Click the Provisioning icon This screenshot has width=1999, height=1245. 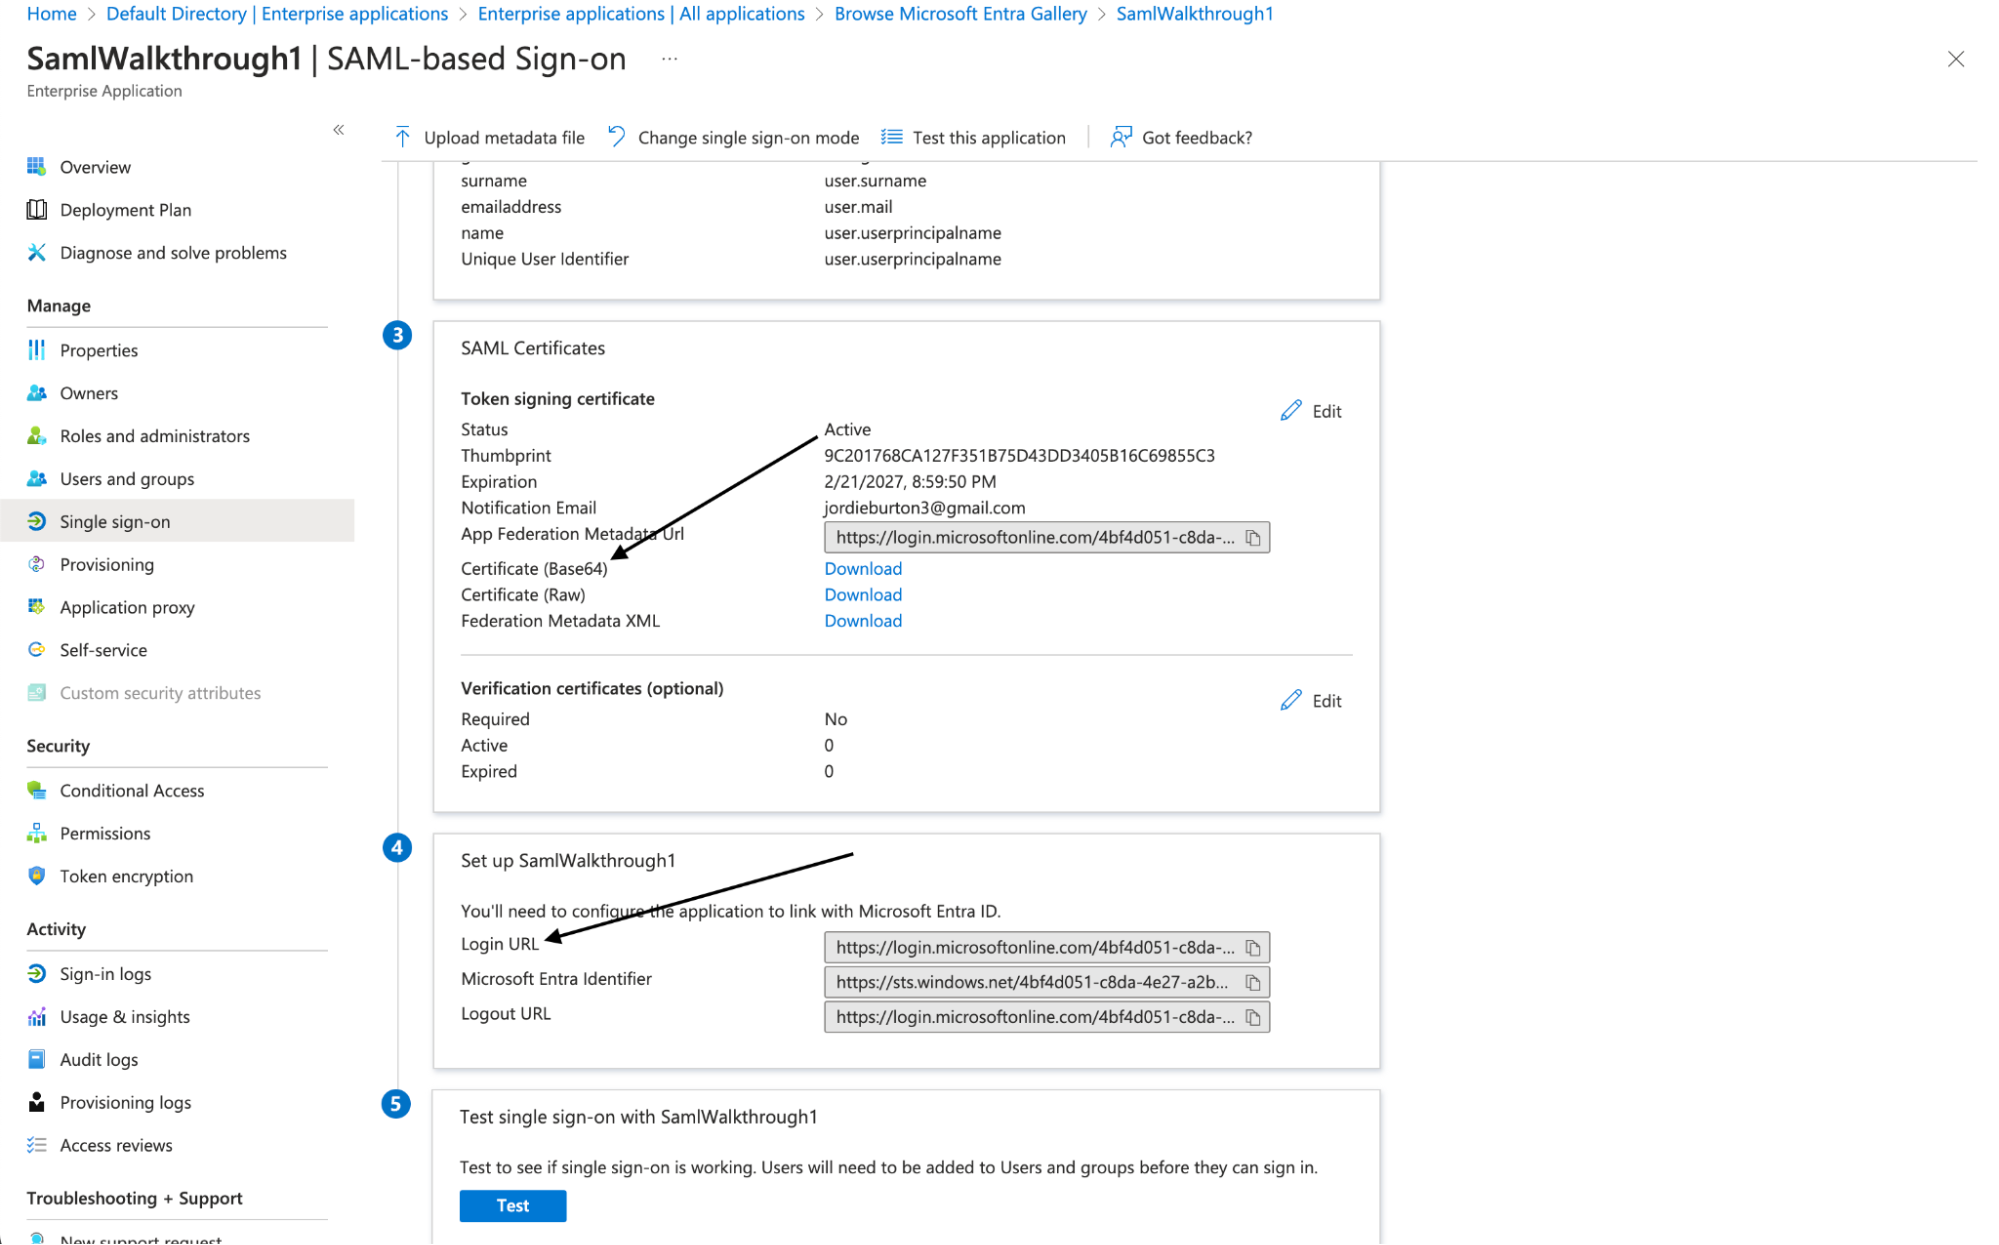click(37, 564)
